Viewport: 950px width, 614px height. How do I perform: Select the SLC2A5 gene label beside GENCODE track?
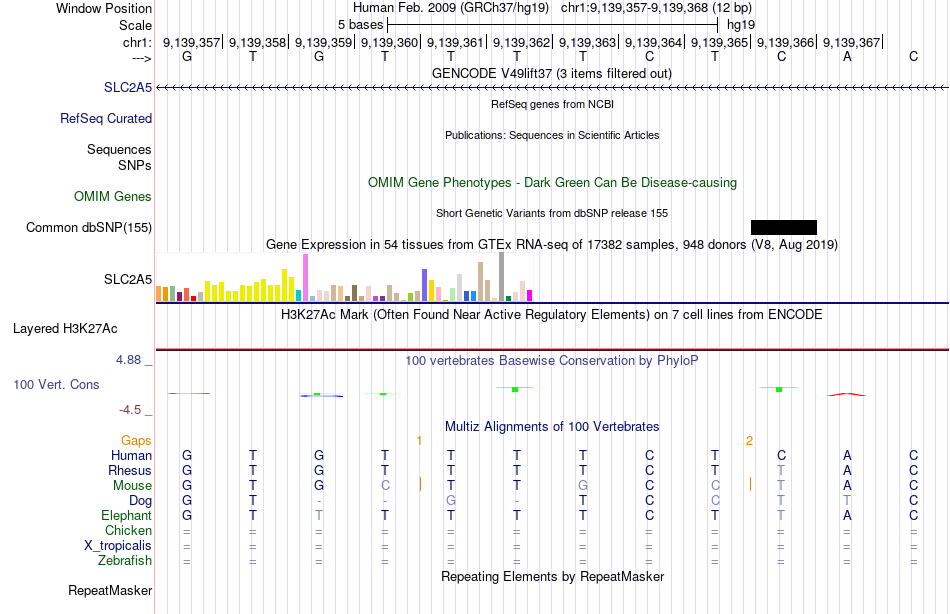tap(128, 87)
